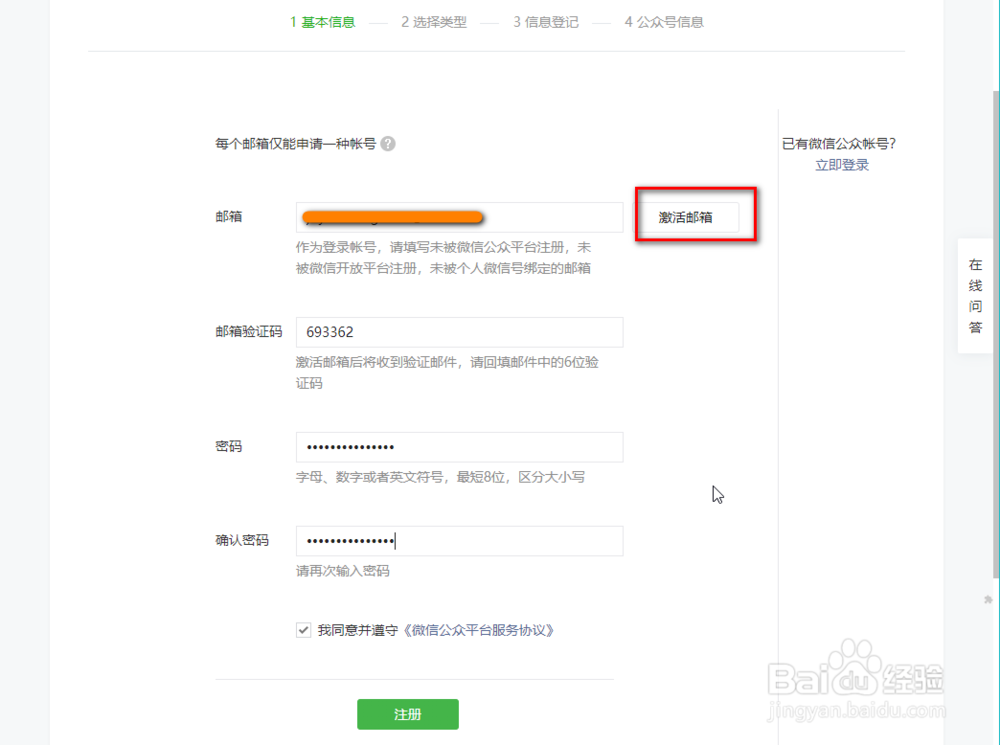Click the small pin icon near scrollbar
Viewport: 1000px width, 745px height.
coord(988,600)
